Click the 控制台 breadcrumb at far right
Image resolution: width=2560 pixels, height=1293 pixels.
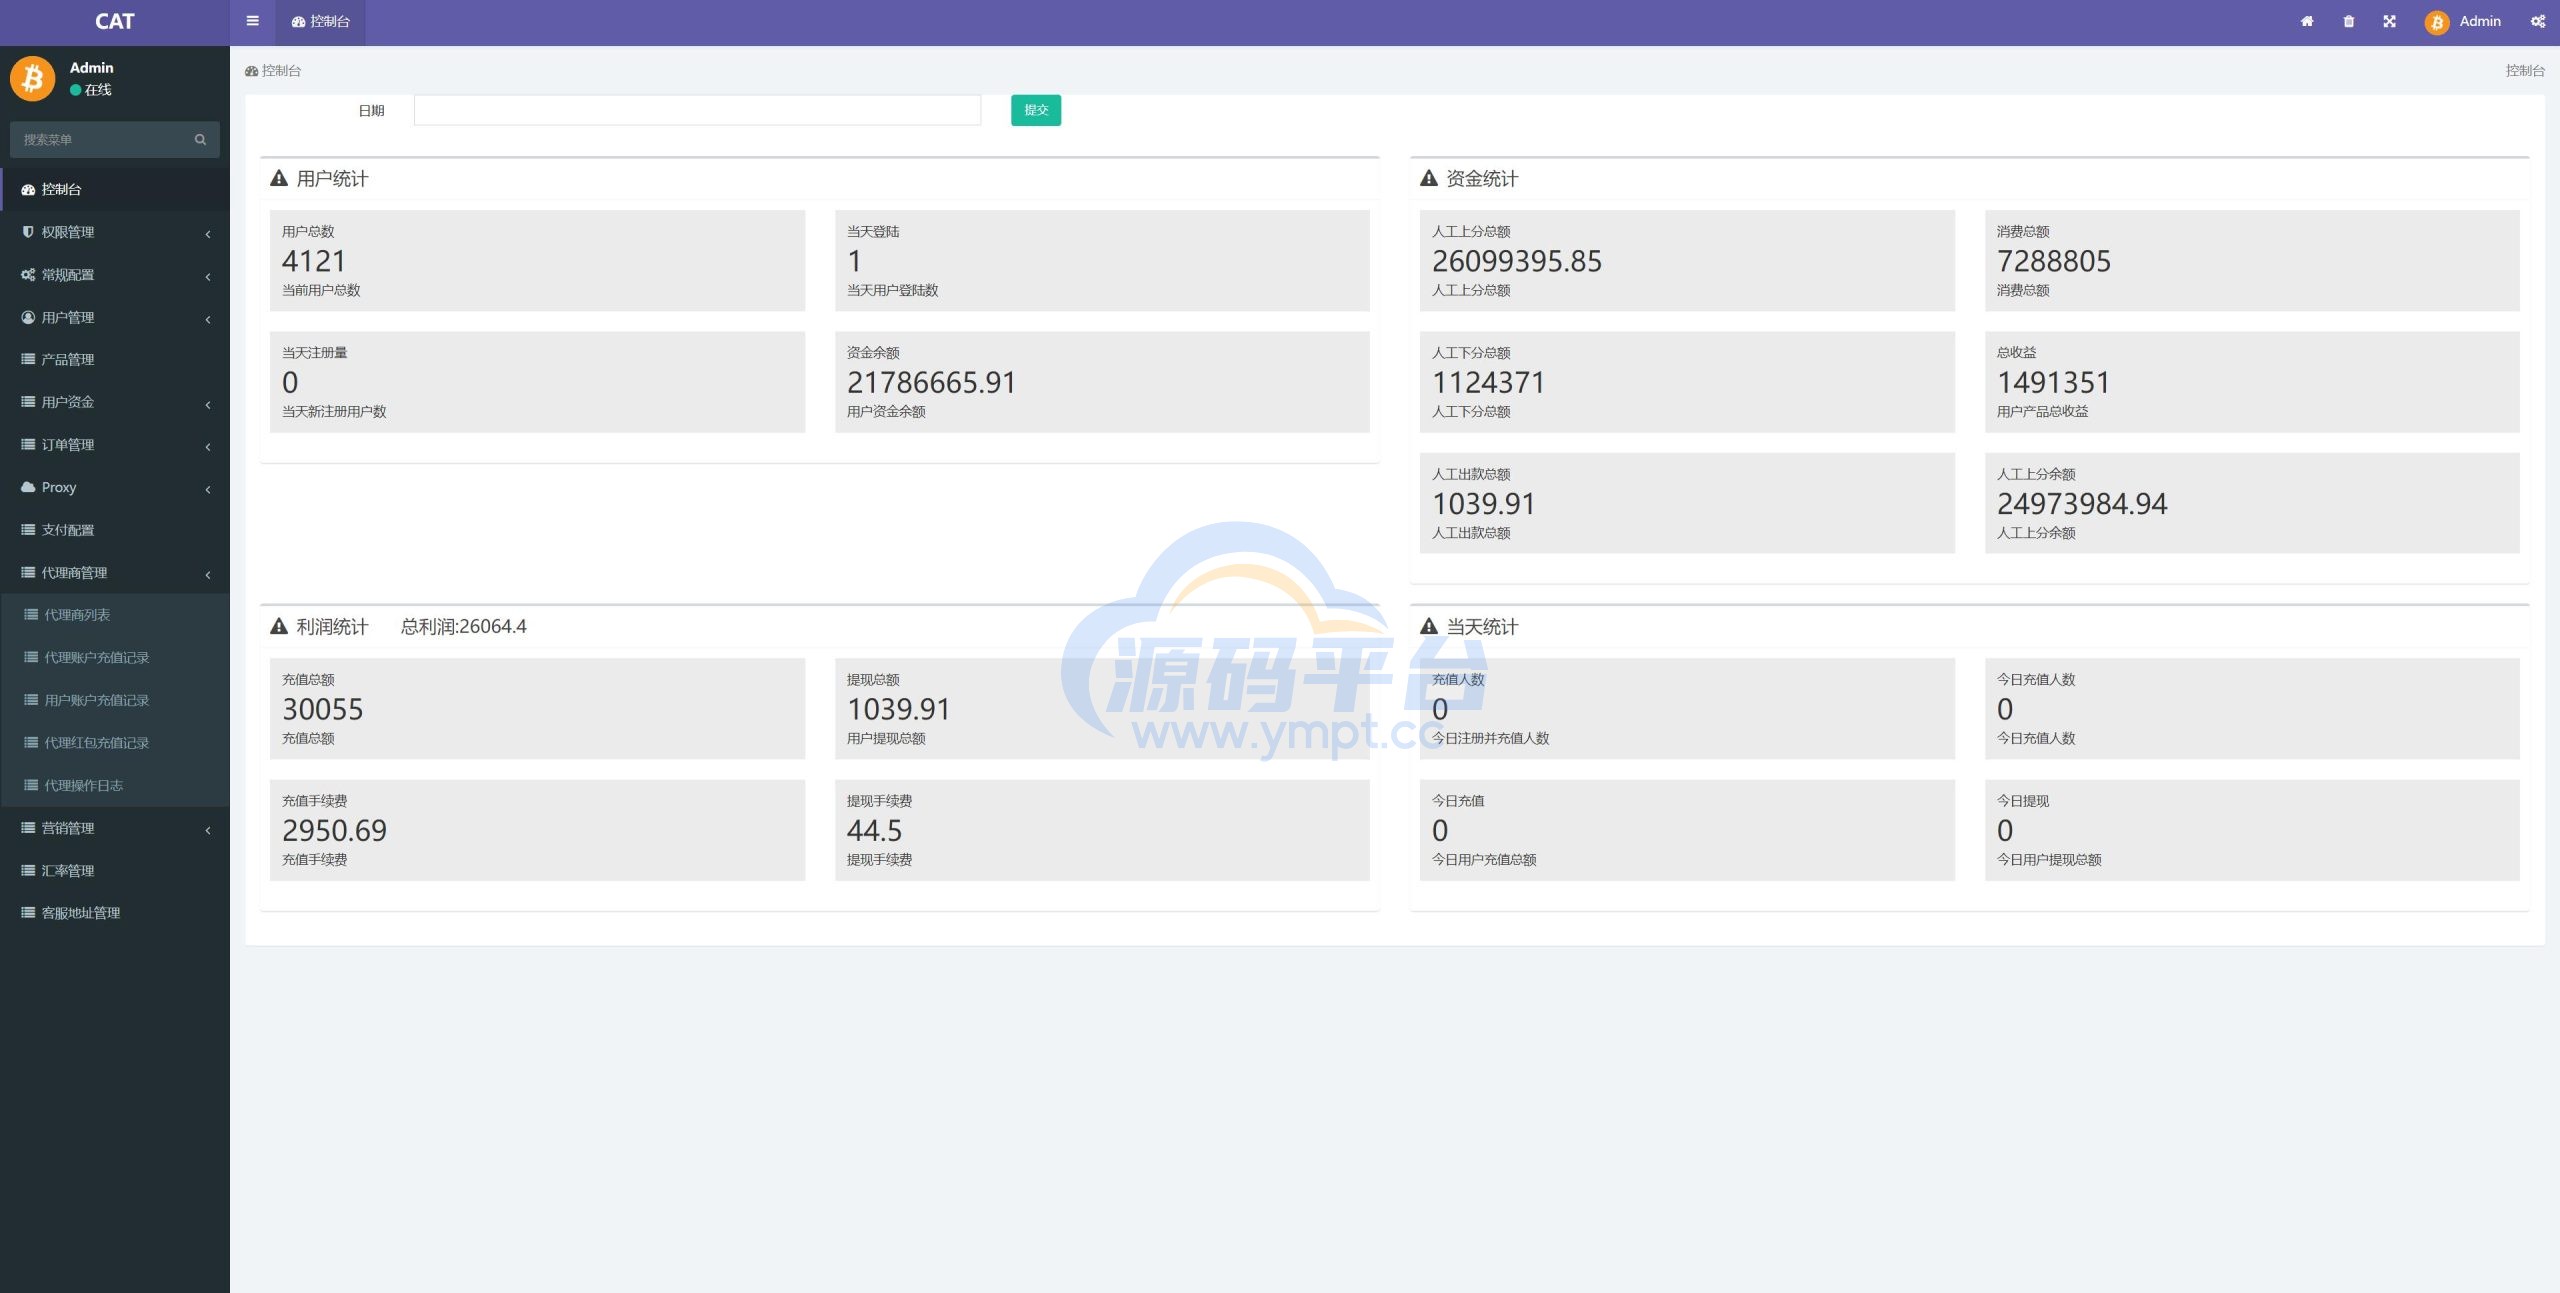coord(2525,71)
